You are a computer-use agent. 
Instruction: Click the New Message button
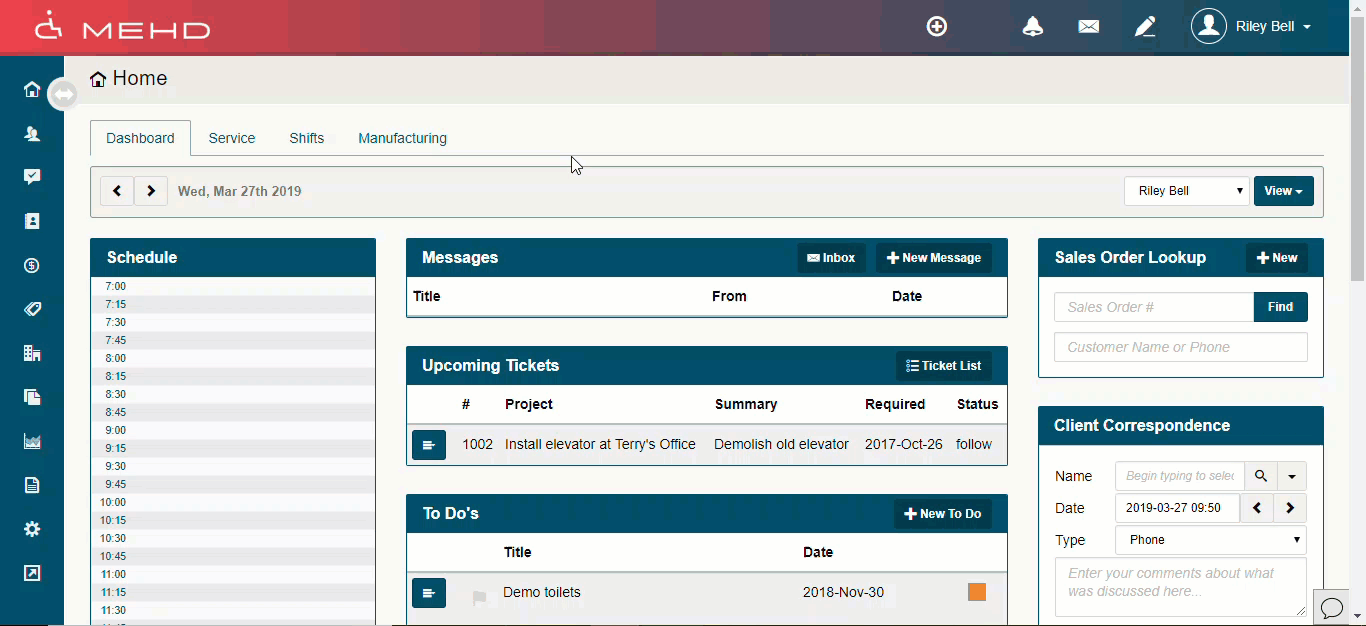934,258
